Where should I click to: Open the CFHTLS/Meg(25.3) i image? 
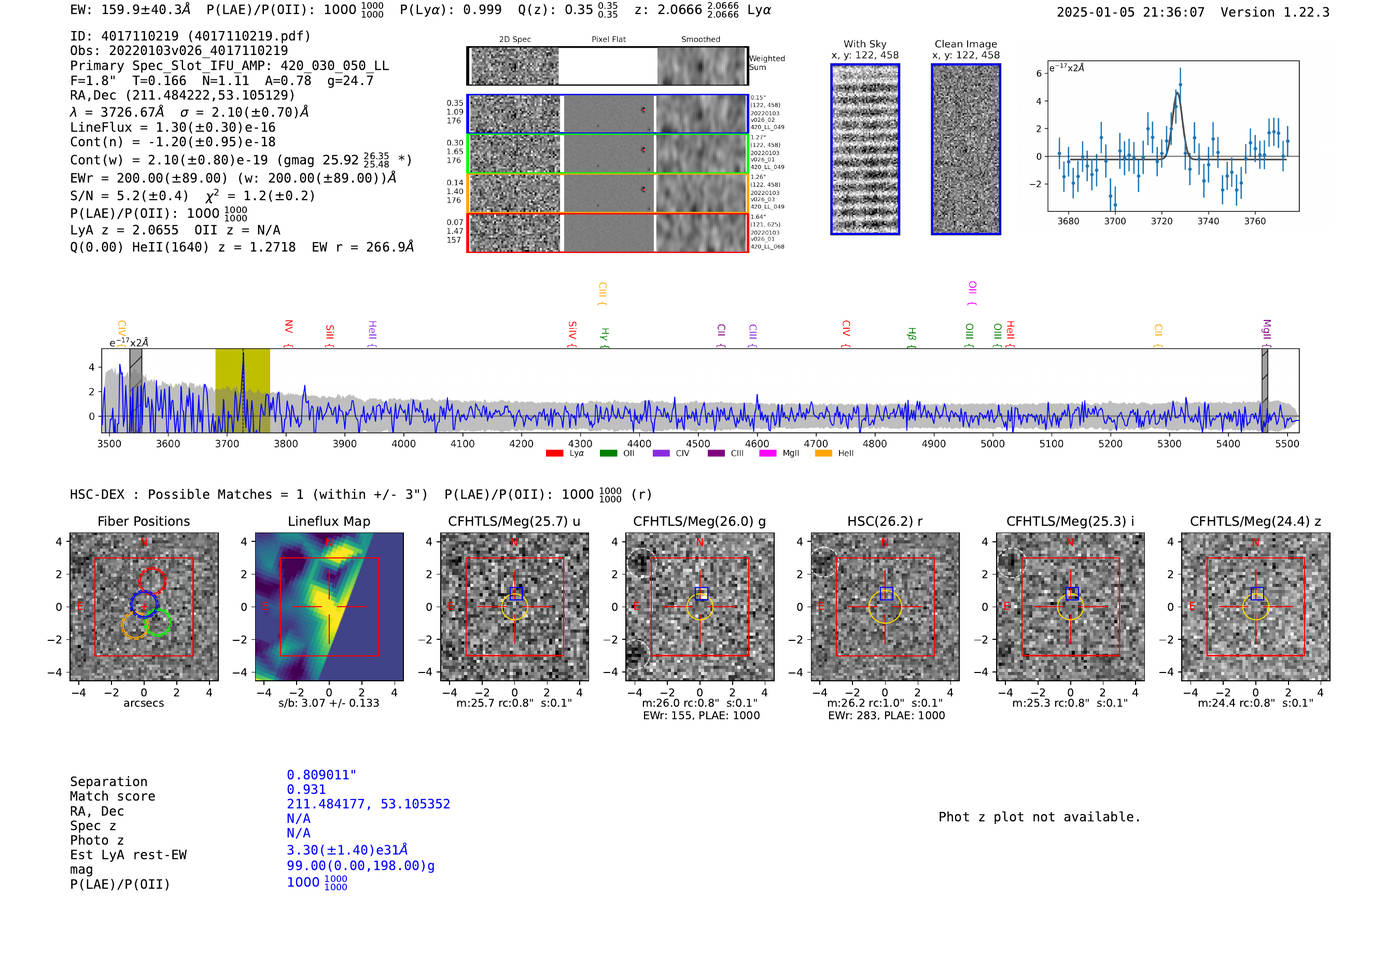1070,608
